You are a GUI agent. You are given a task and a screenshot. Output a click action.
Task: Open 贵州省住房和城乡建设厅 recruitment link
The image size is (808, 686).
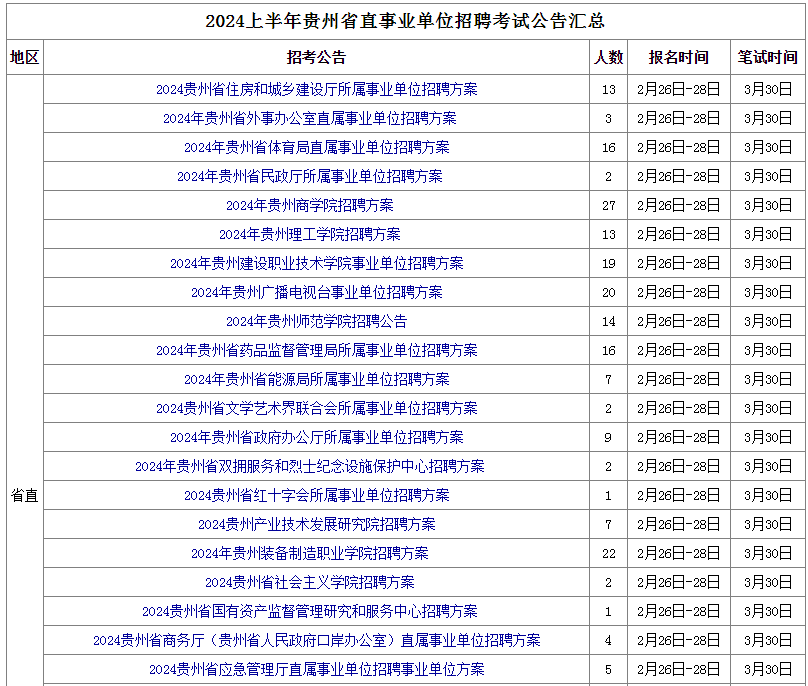pyautogui.click(x=316, y=89)
